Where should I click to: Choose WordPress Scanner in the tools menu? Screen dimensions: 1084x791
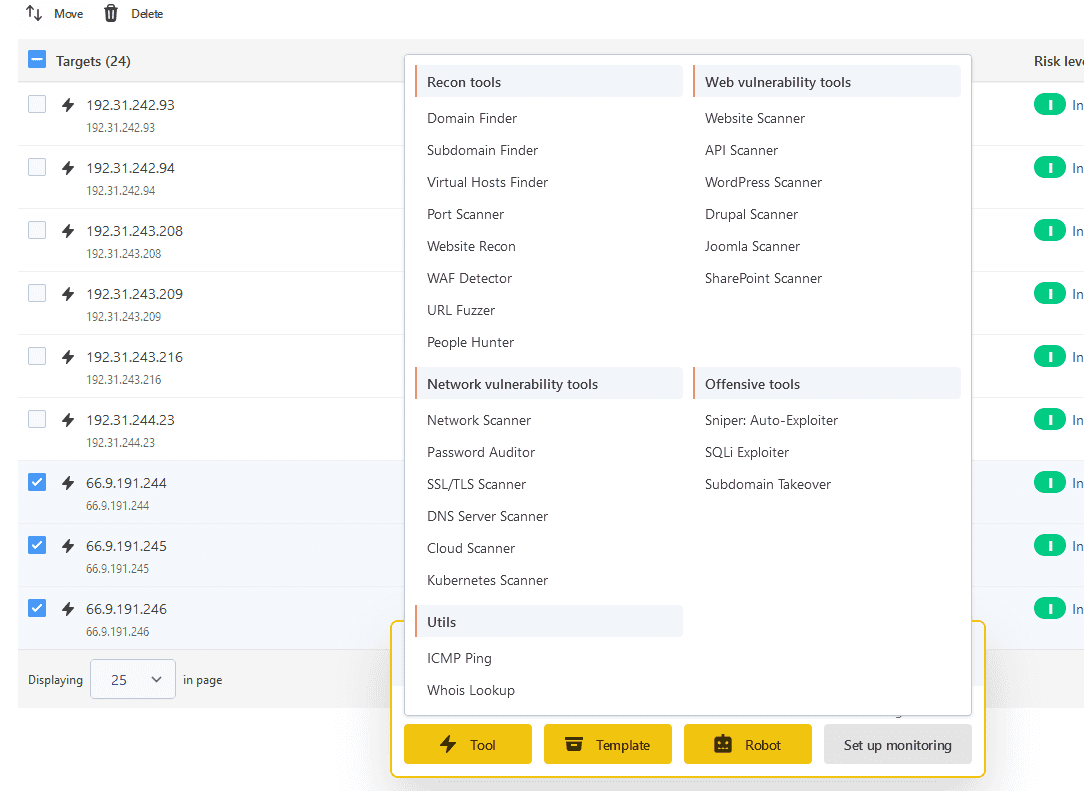click(x=763, y=182)
